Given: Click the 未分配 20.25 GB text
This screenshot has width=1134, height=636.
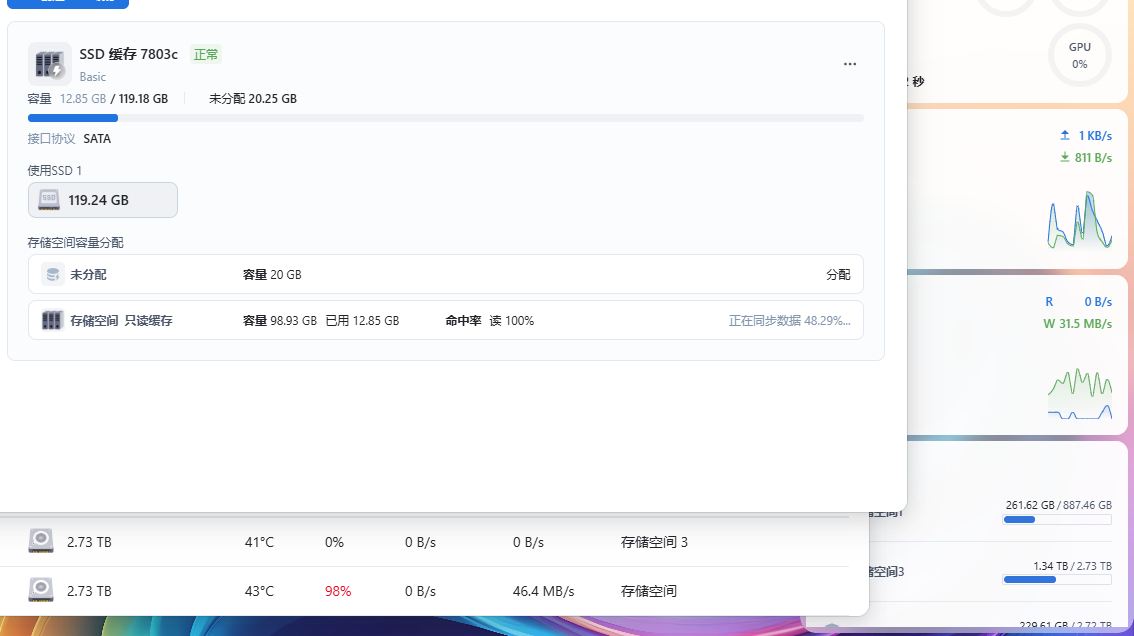Looking at the screenshot, I should (x=252, y=99).
